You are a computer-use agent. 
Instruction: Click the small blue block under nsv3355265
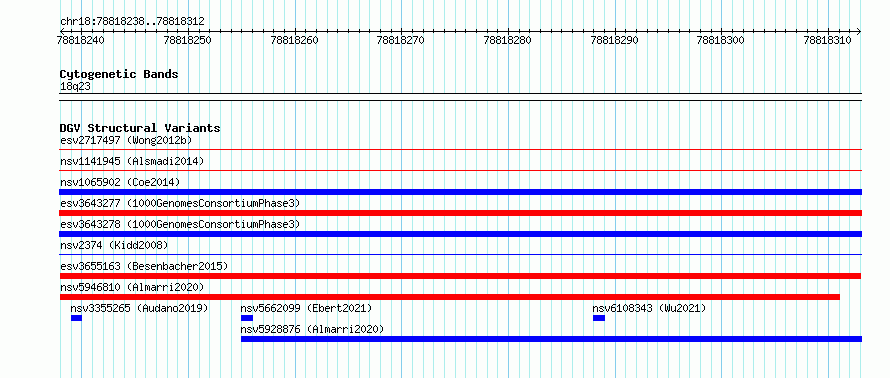[77, 318]
